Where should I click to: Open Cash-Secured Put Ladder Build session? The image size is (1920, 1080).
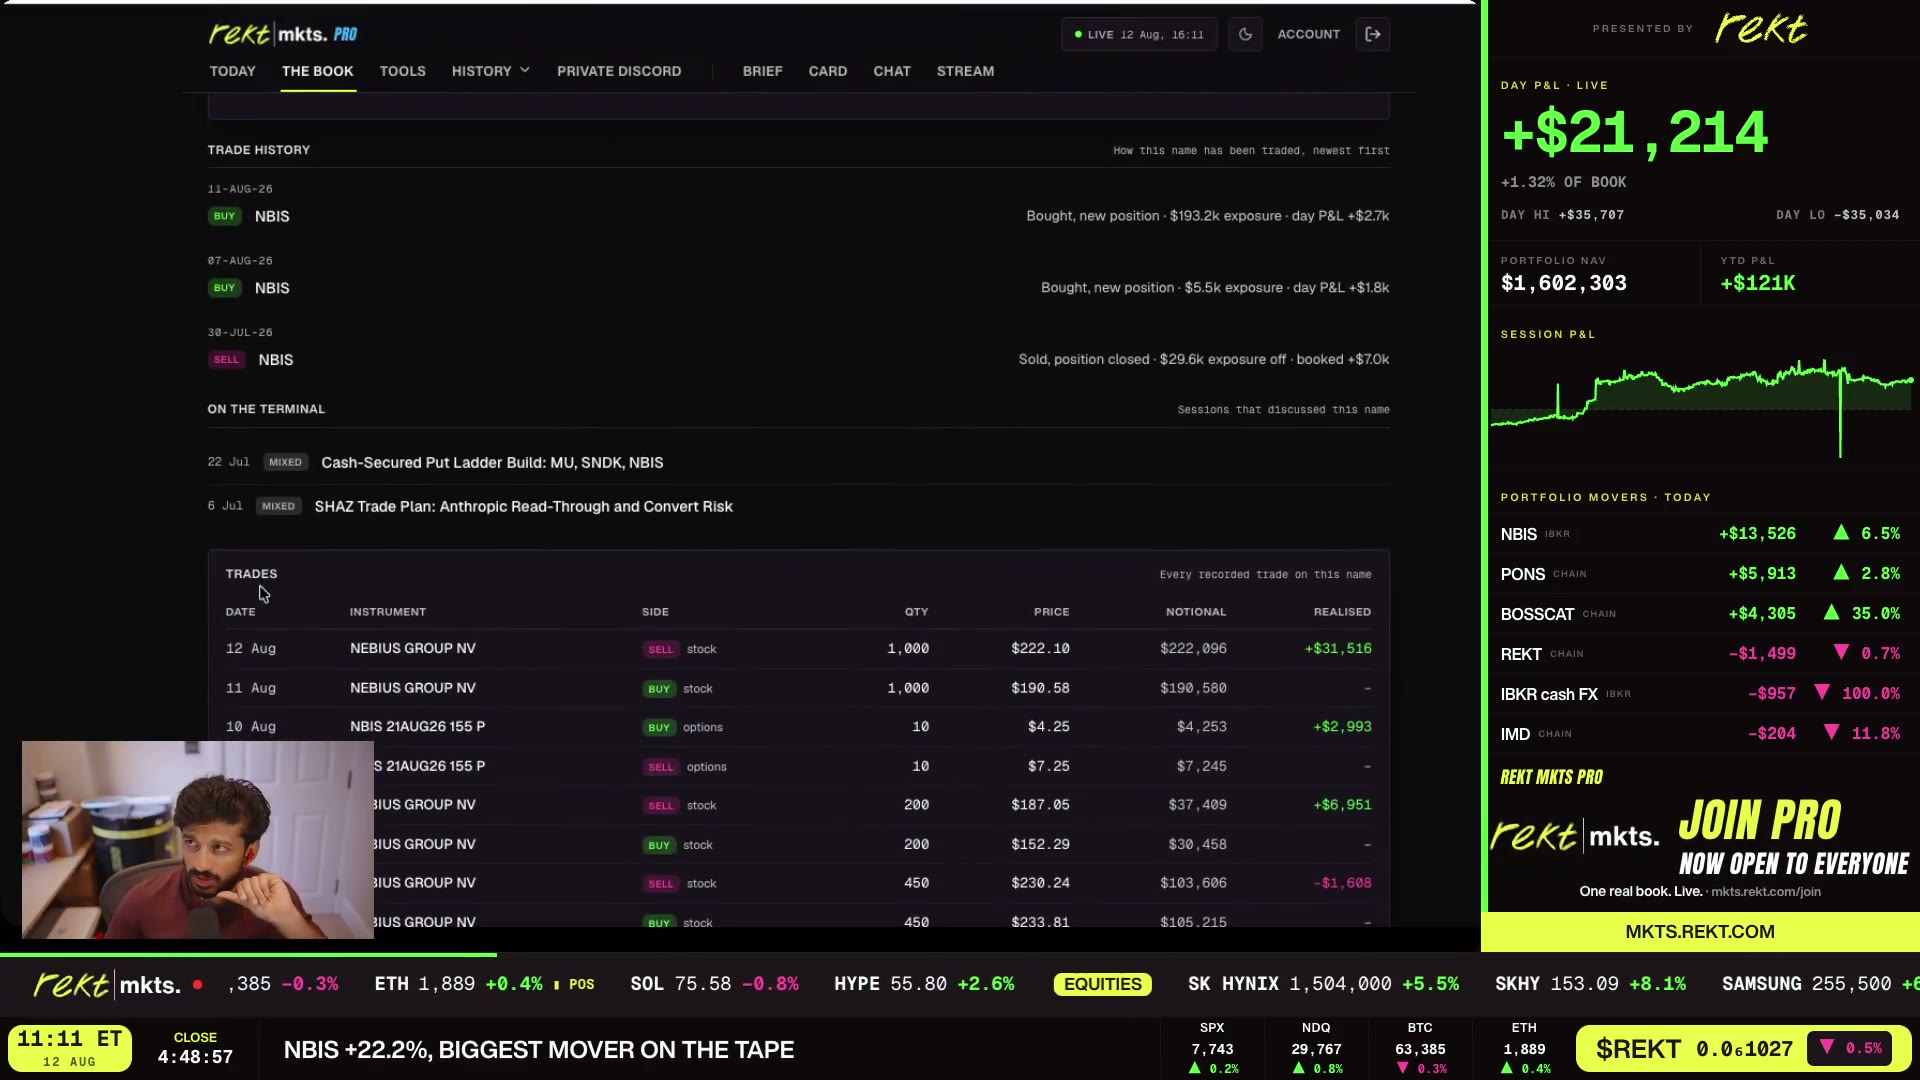[x=492, y=462]
